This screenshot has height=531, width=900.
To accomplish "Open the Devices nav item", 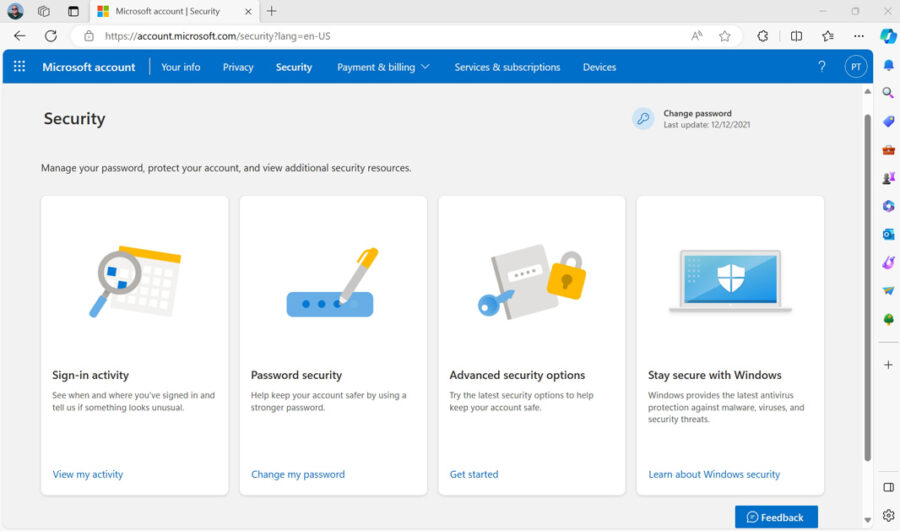I will [x=599, y=67].
